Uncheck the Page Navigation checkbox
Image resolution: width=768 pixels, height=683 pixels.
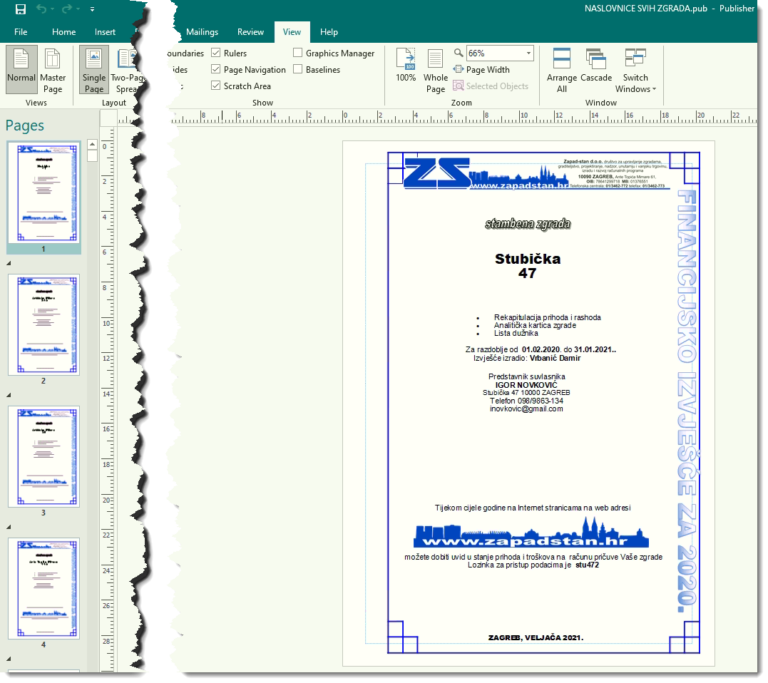tap(217, 70)
